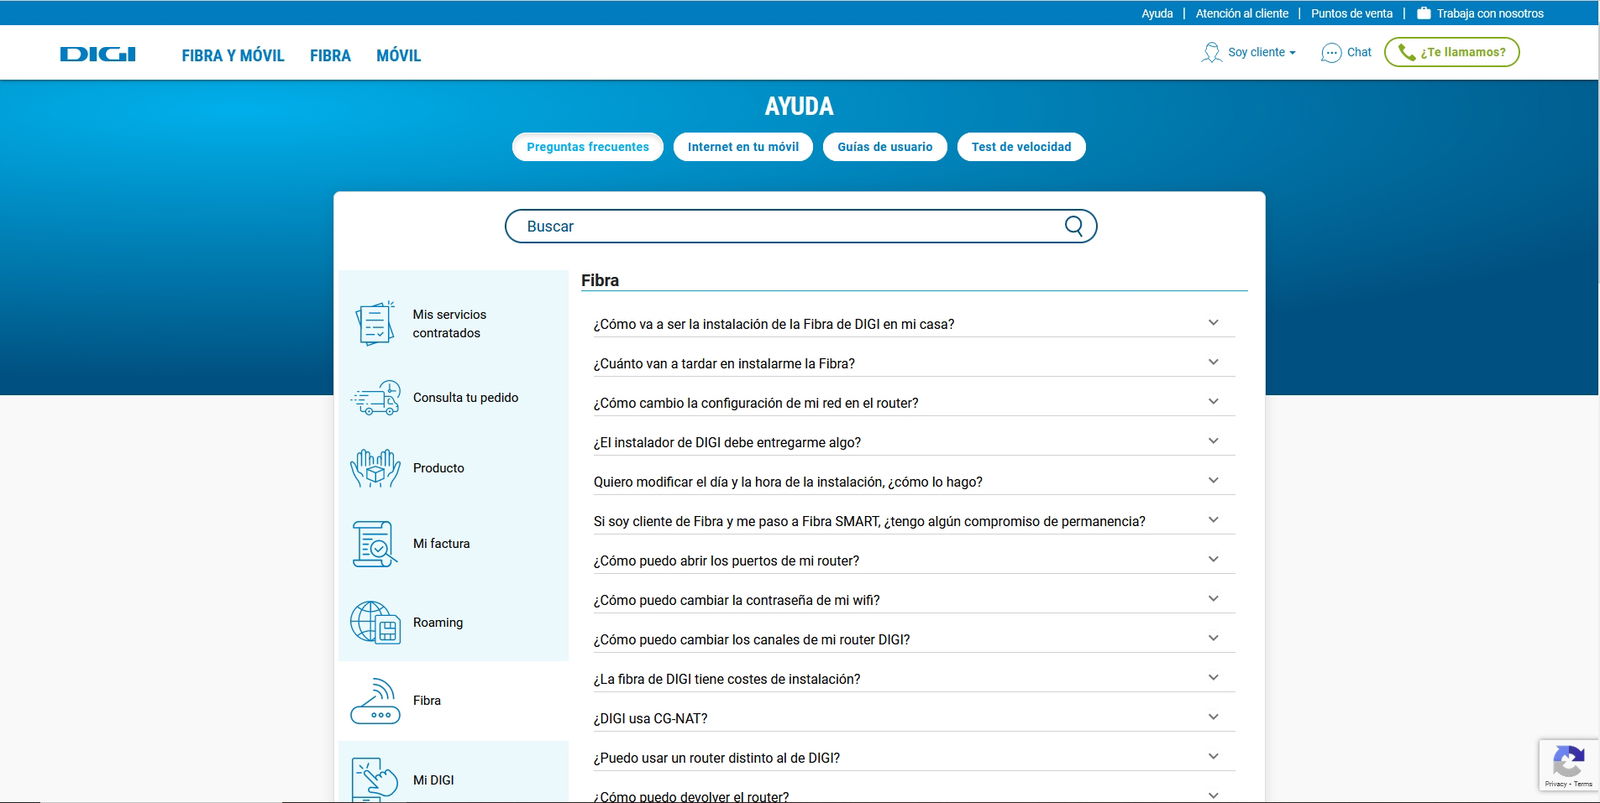This screenshot has width=1600, height=803.
Task: Expand chevron for Fibra installation at home question
Action: point(1213,323)
